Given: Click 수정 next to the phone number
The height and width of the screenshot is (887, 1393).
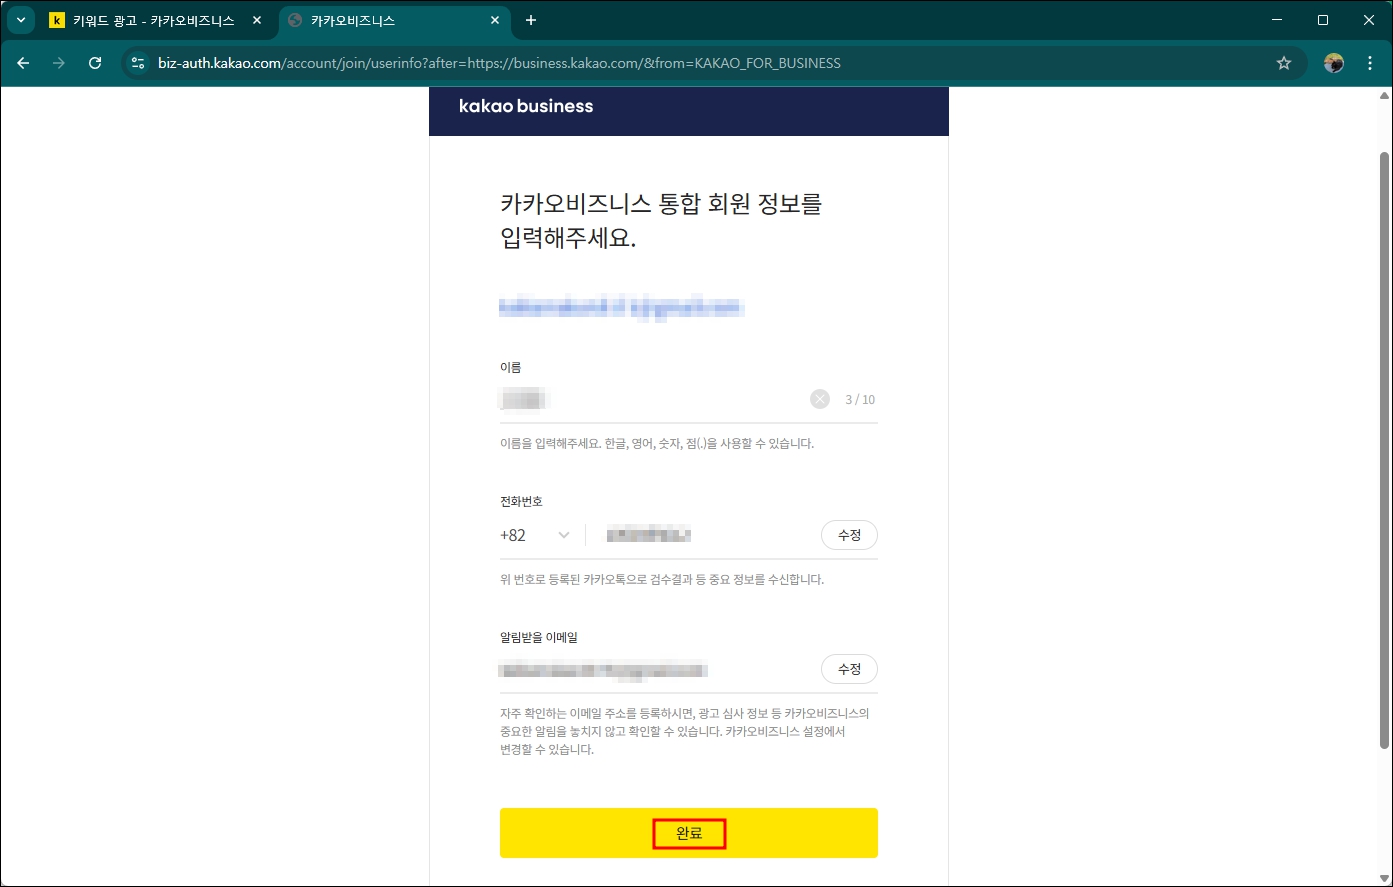Looking at the screenshot, I should point(848,535).
